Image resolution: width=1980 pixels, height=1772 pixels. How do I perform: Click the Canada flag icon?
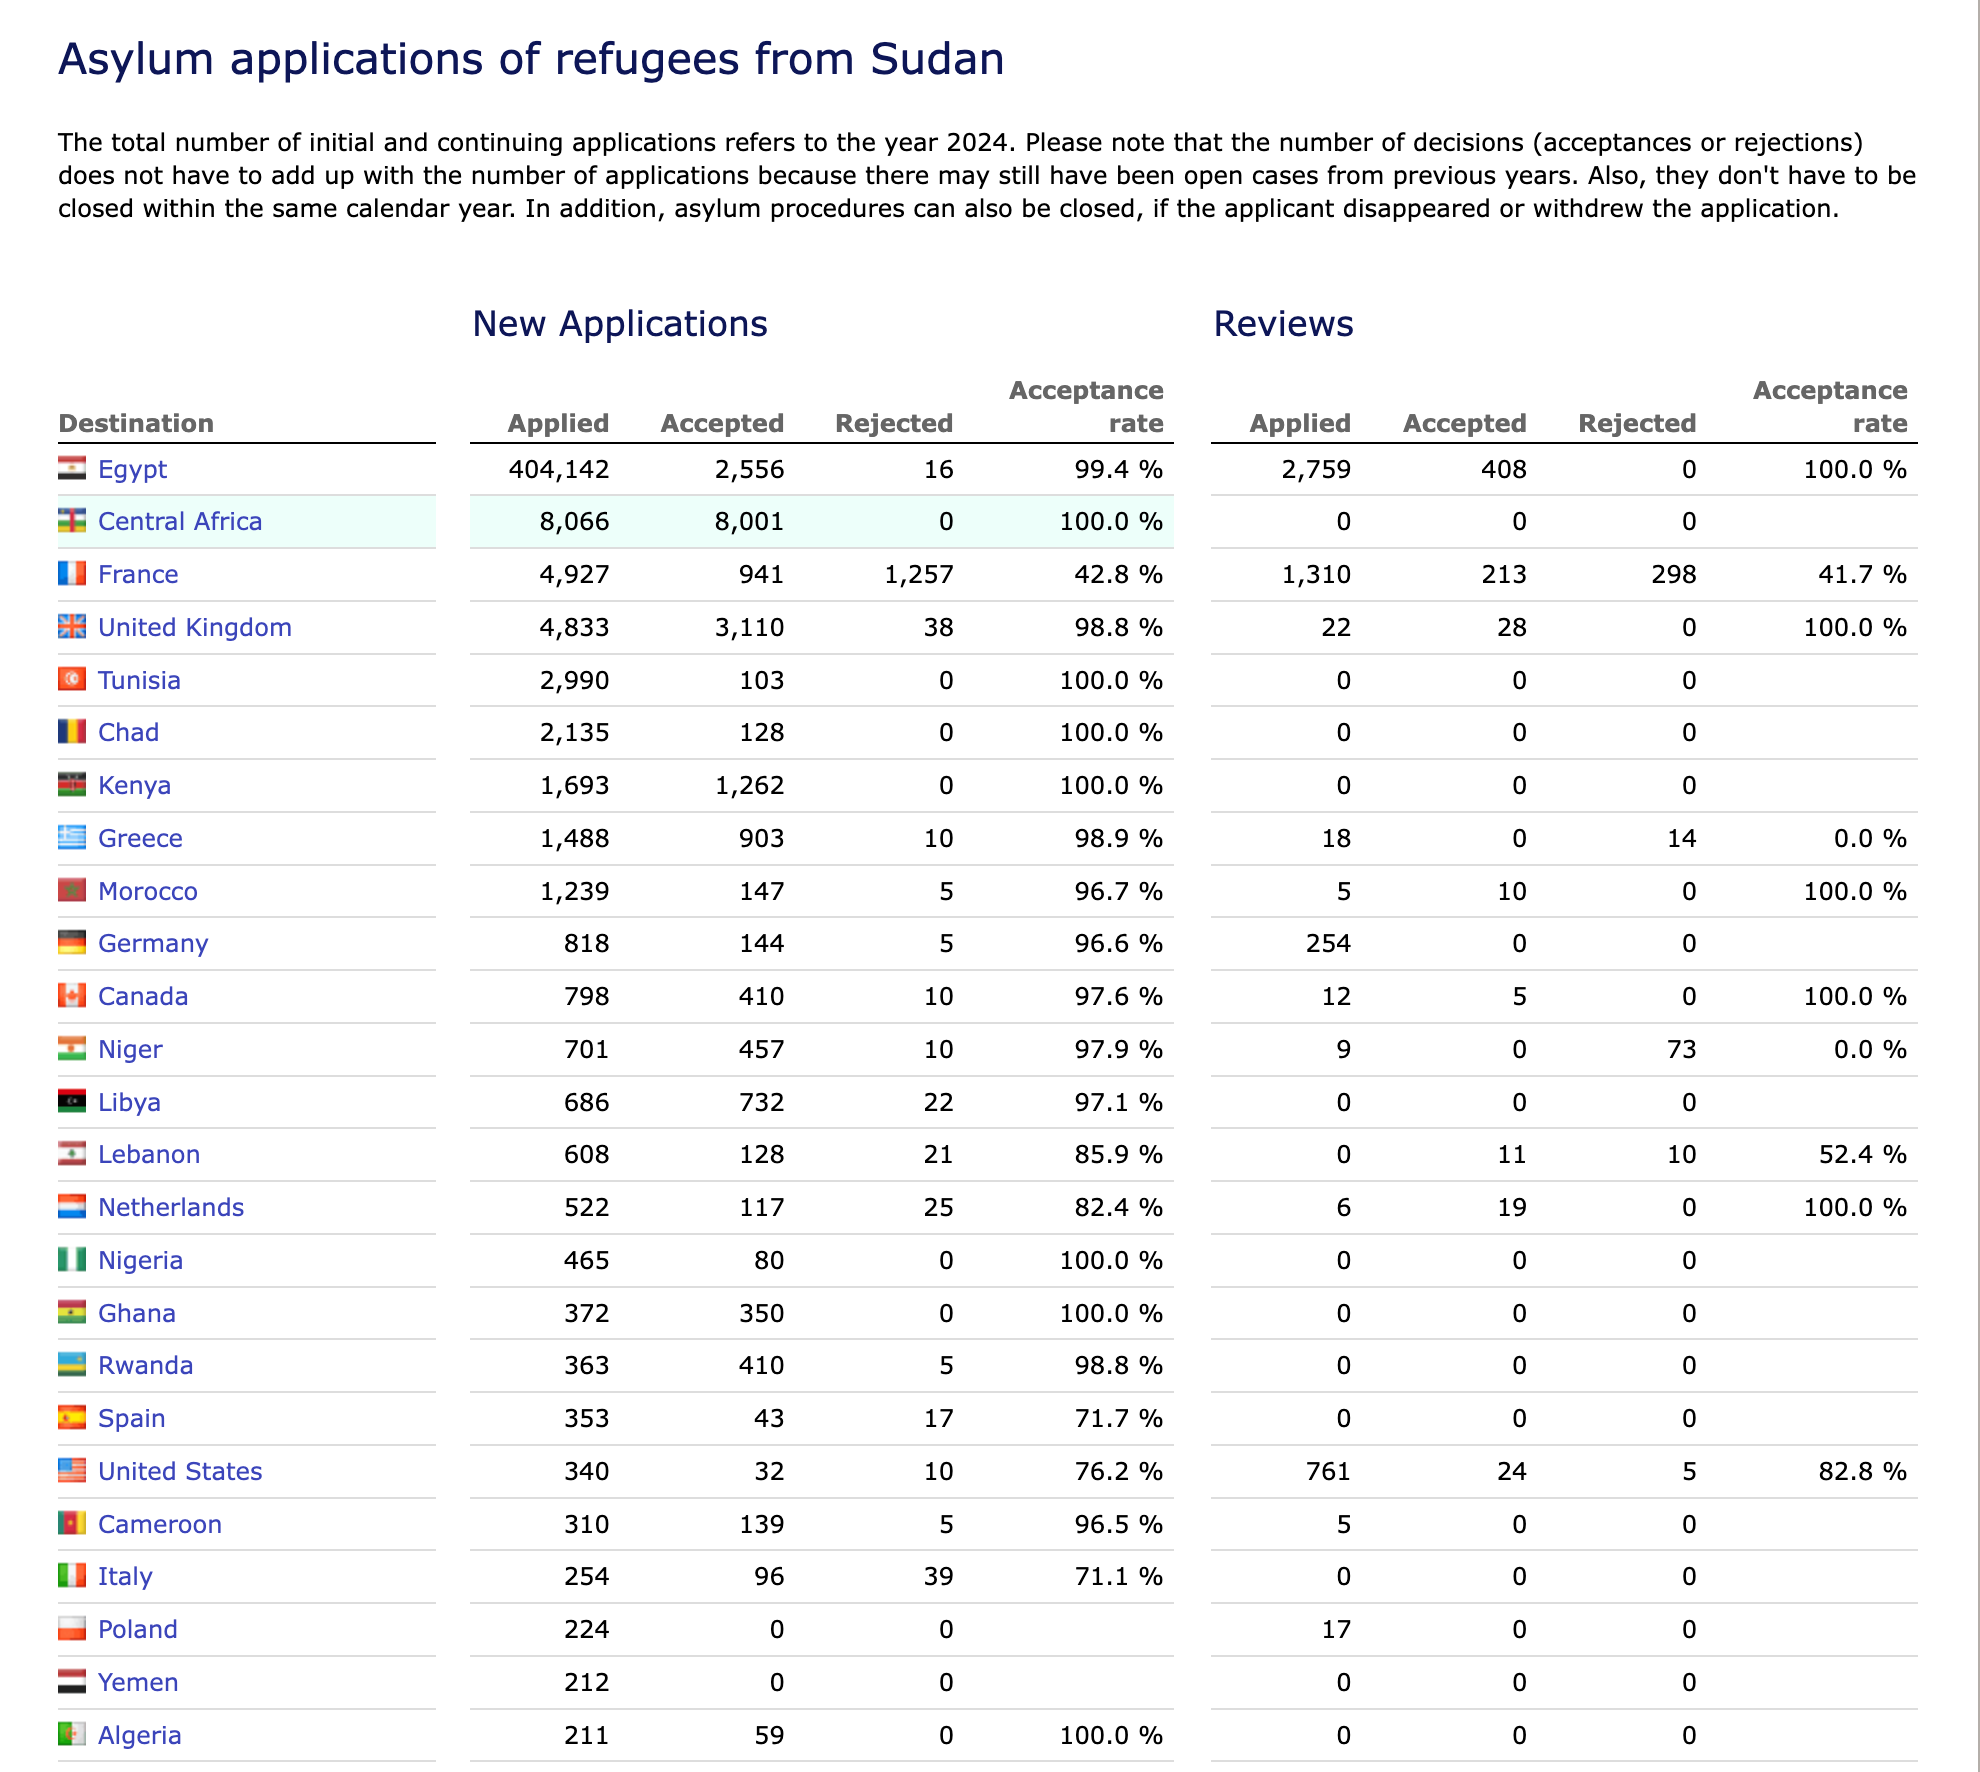click(x=72, y=996)
